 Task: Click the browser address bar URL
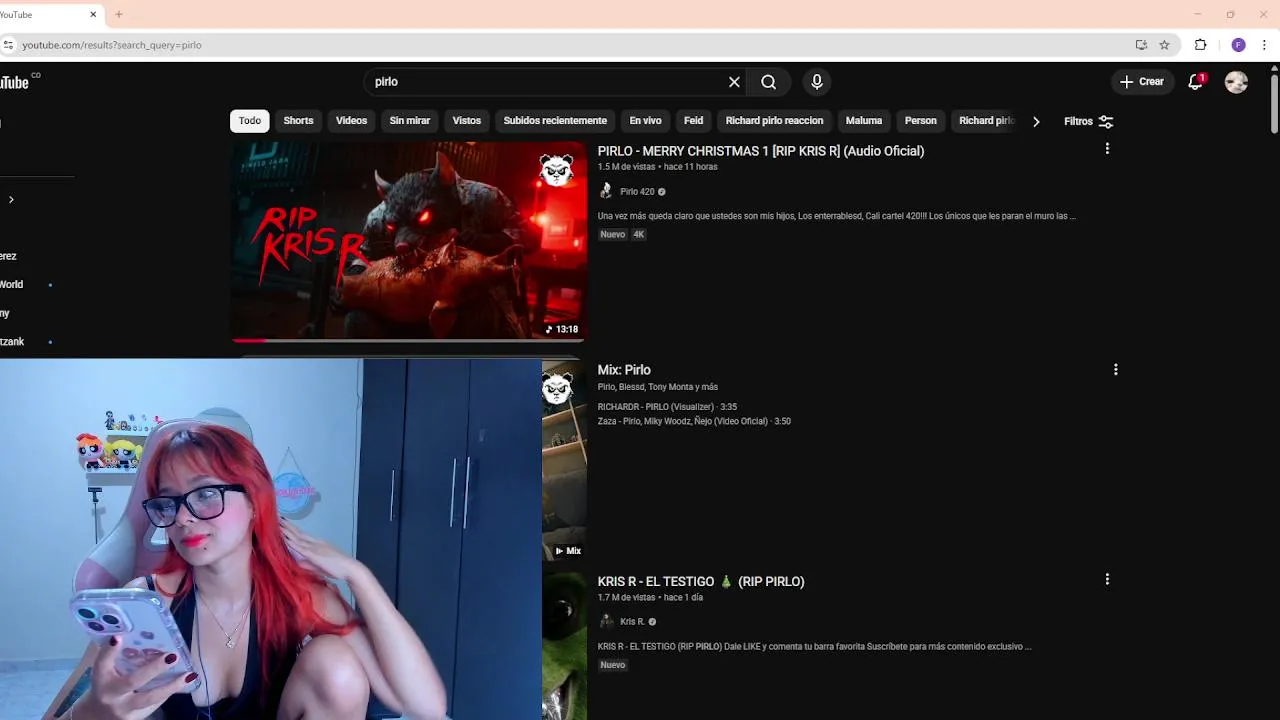coord(112,45)
